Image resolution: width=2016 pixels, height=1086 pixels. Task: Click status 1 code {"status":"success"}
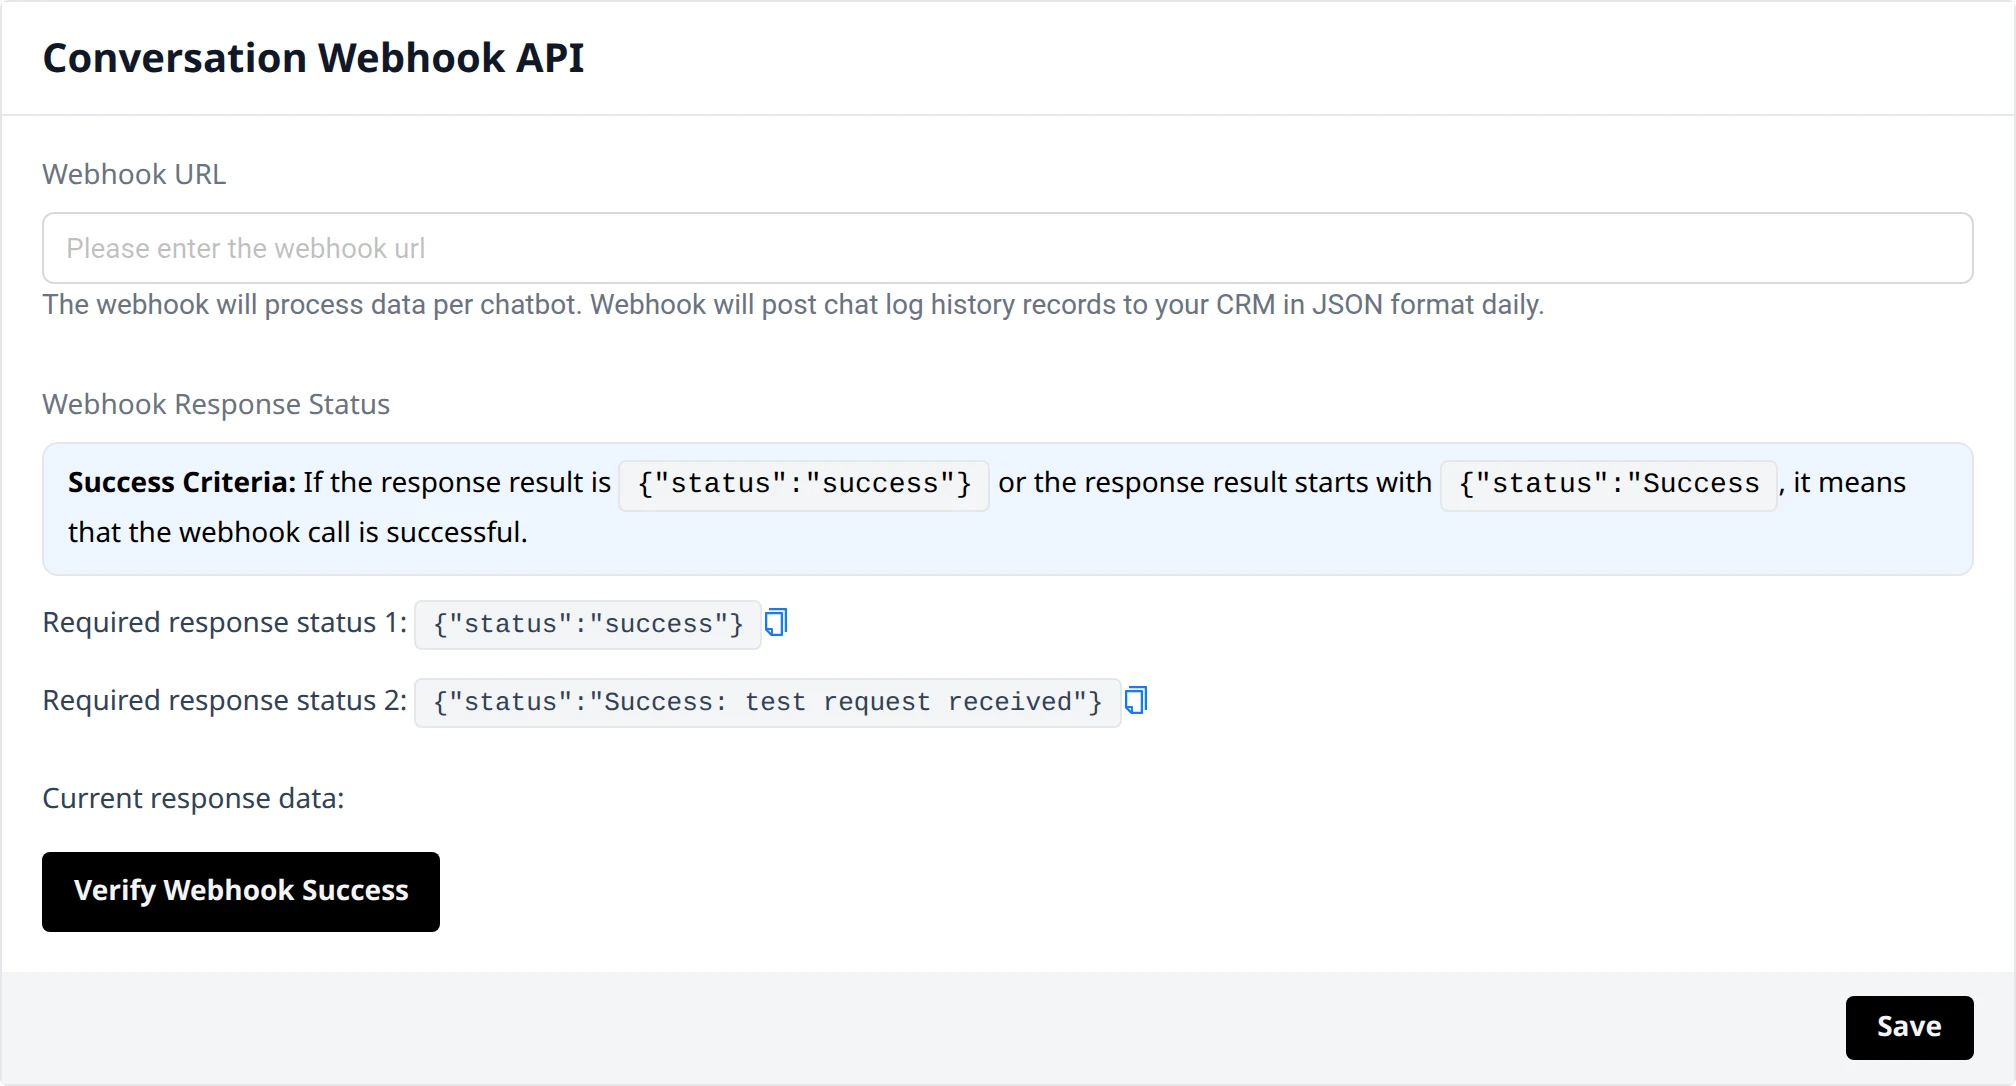point(588,625)
